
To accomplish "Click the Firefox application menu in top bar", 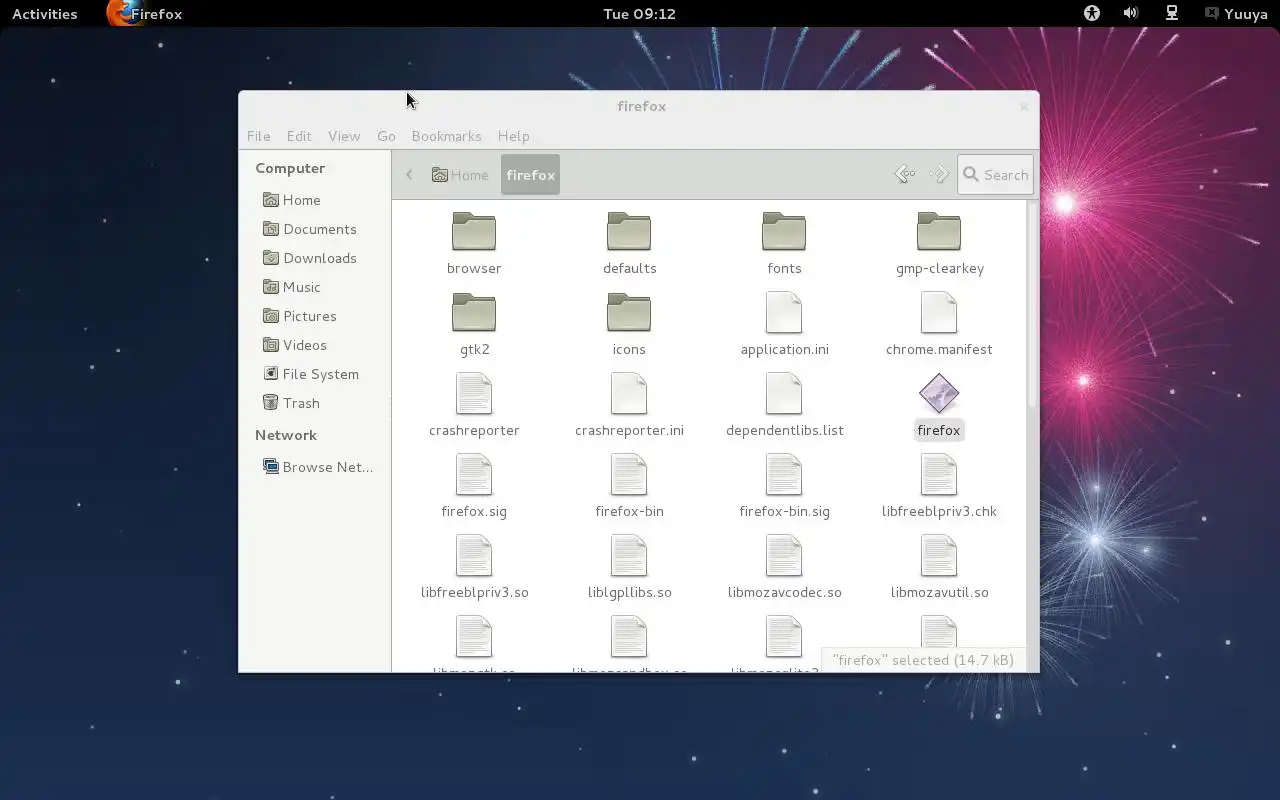I will coord(145,14).
